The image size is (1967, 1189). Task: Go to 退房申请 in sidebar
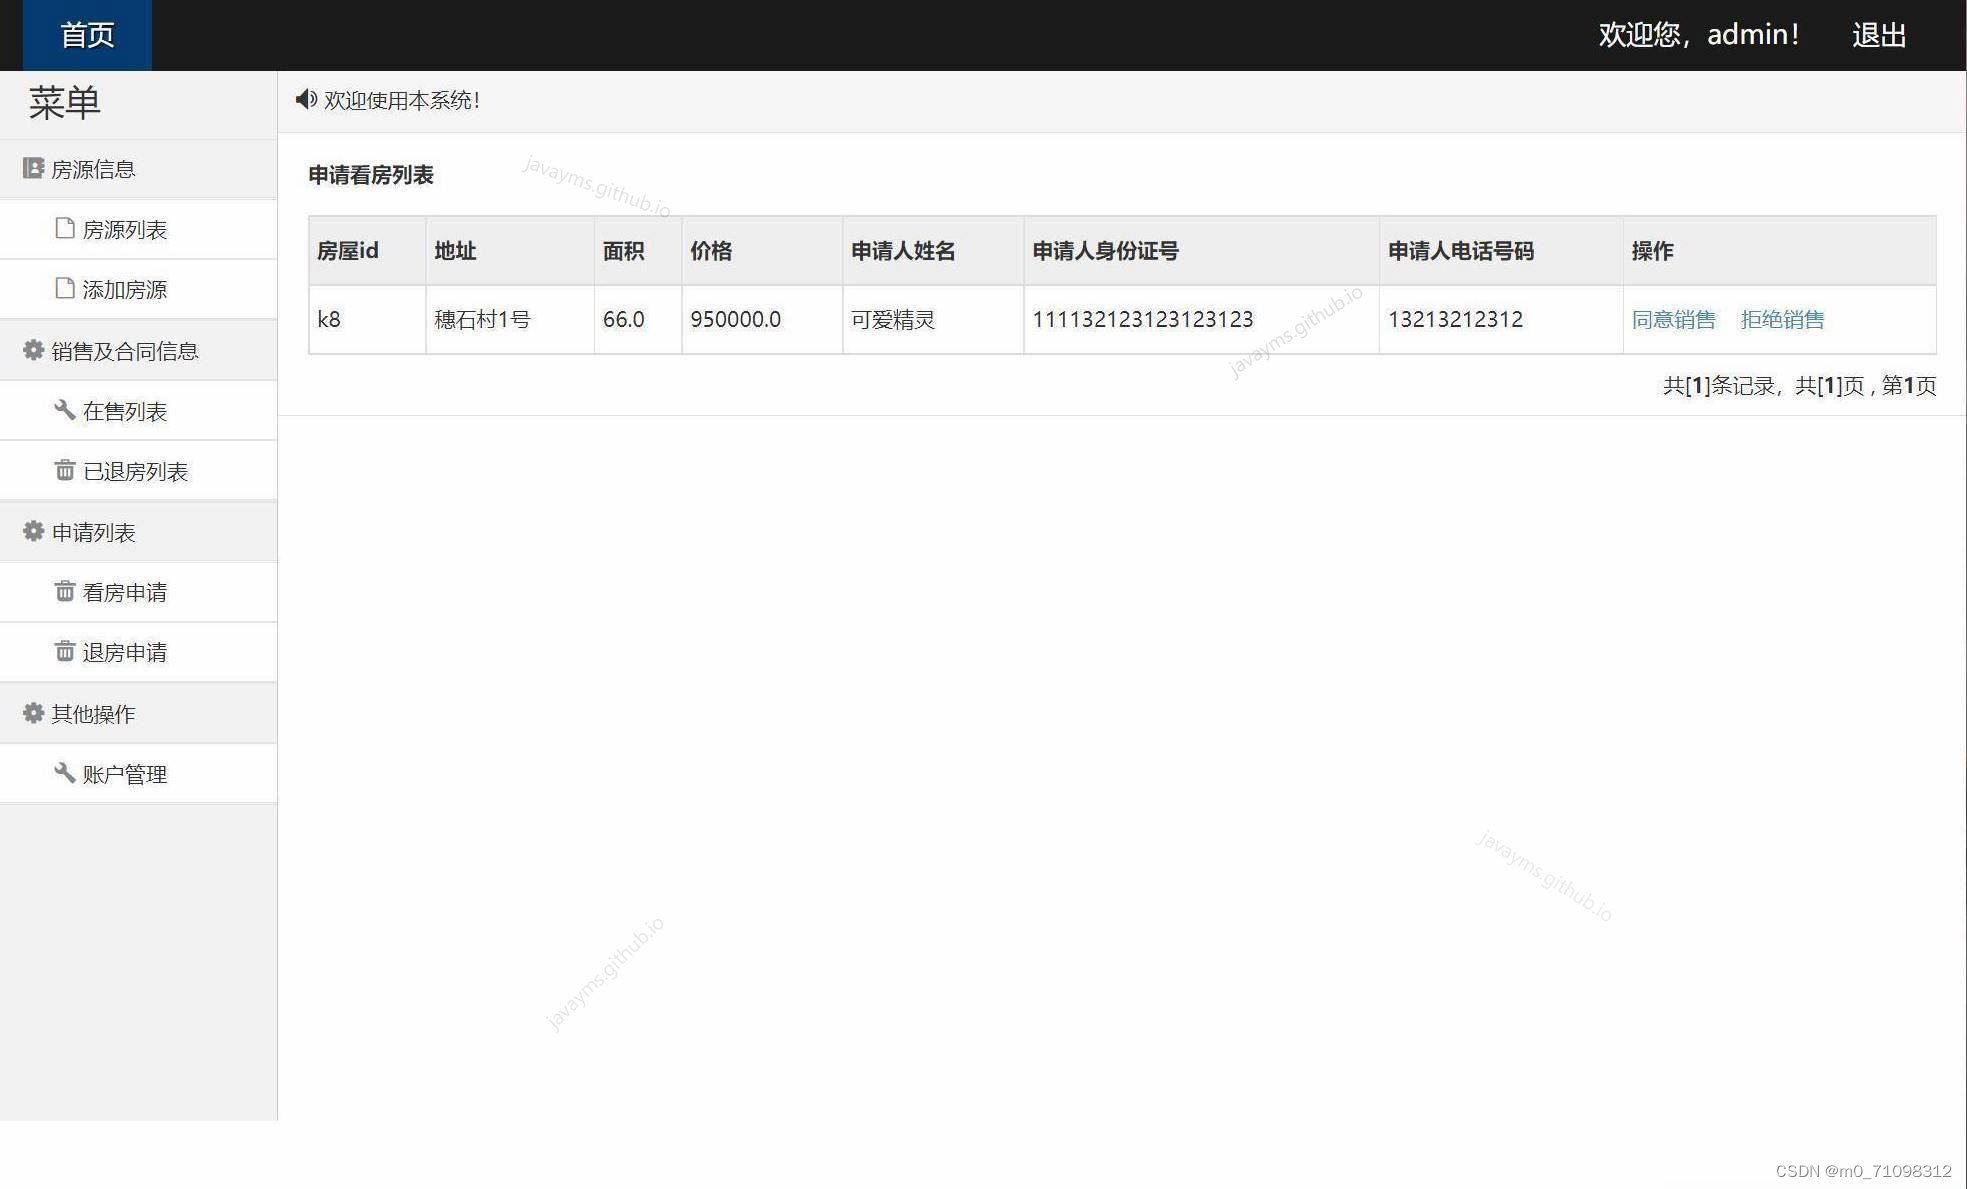124,653
